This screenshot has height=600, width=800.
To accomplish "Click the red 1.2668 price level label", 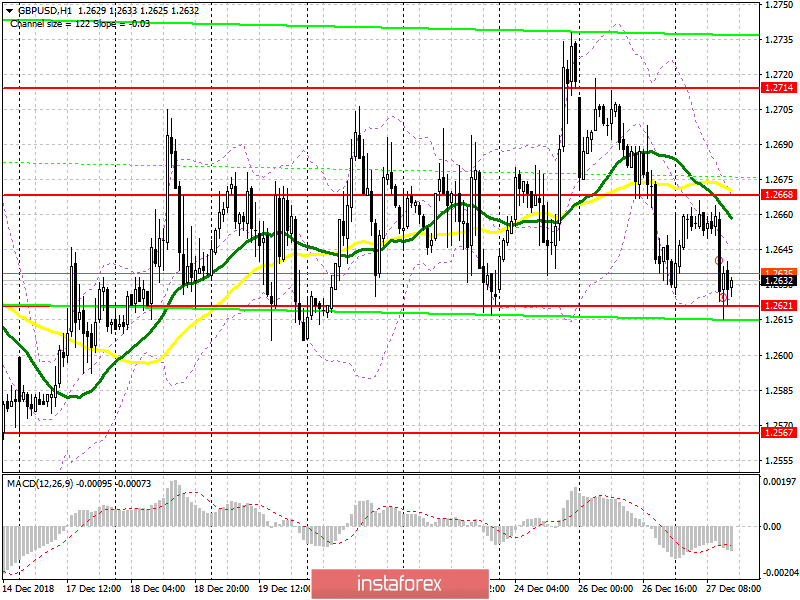I will click(x=779, y=194).
